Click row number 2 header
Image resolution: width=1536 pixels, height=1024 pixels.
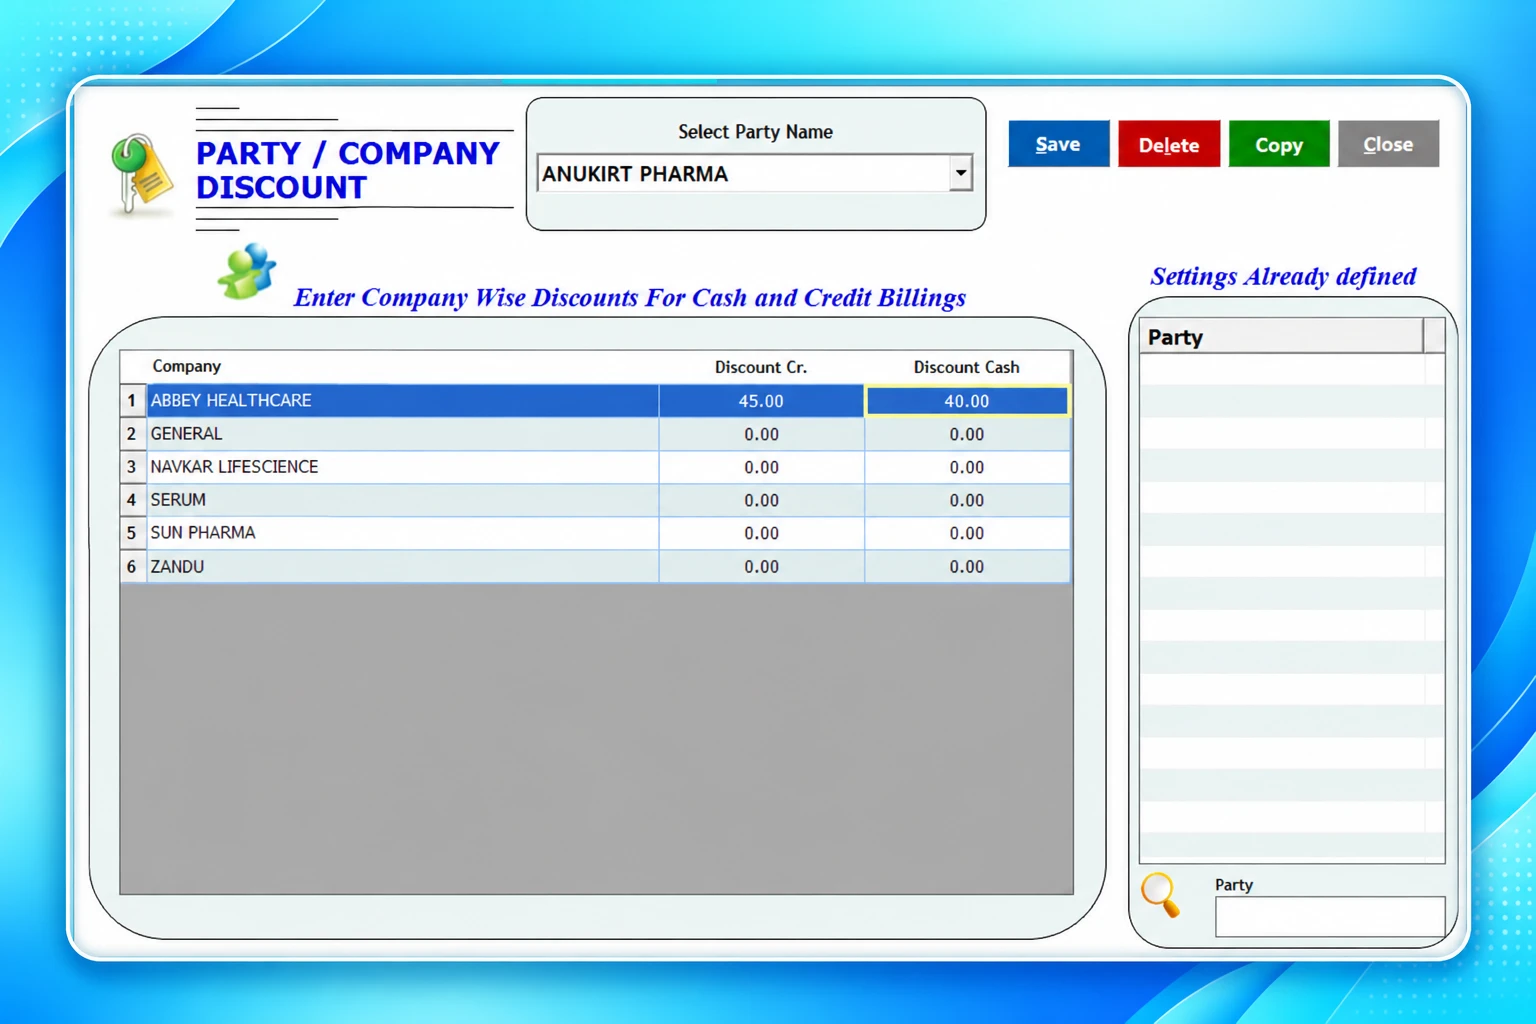point(132,434)
